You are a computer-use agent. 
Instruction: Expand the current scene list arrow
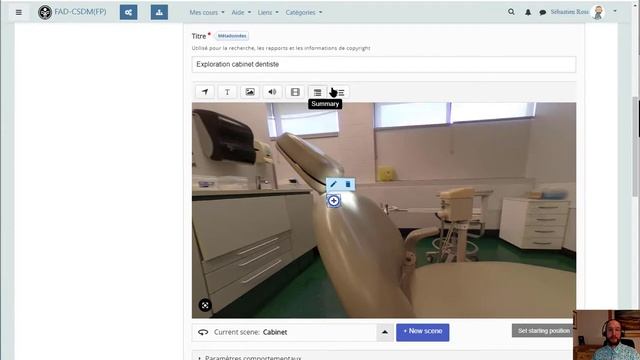coord(384,332)
